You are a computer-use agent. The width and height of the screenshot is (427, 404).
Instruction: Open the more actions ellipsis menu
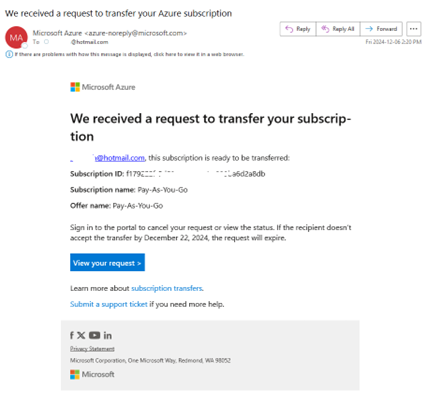pyautogui.click(x=414, y=29)
